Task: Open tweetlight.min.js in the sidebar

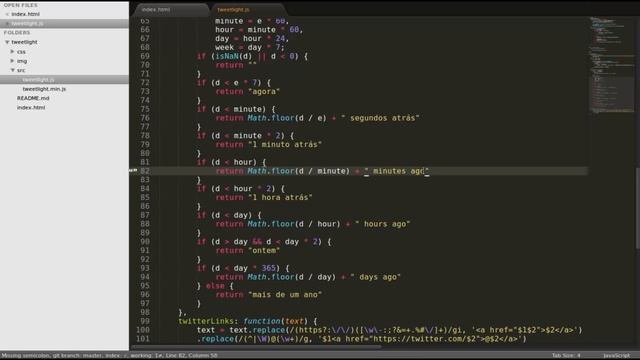Action: [x=44, y=89]
